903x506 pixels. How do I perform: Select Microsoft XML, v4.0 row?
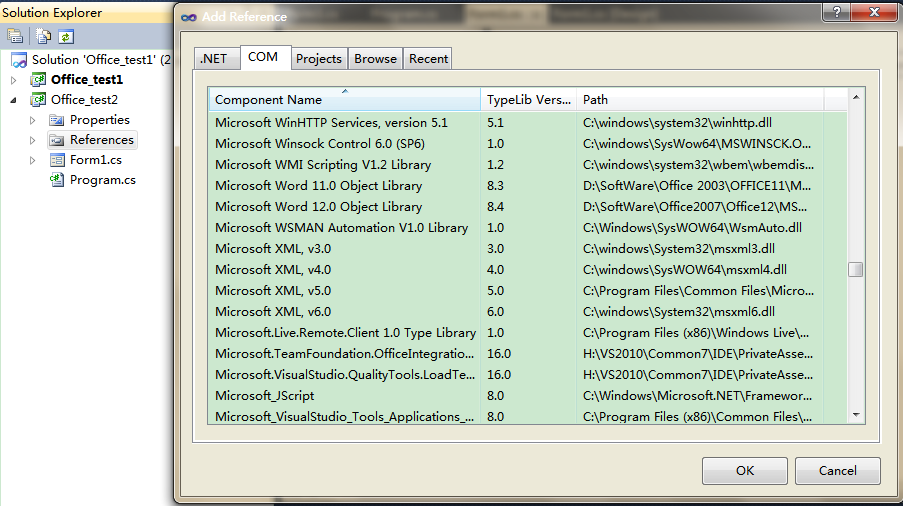point(528,270)
